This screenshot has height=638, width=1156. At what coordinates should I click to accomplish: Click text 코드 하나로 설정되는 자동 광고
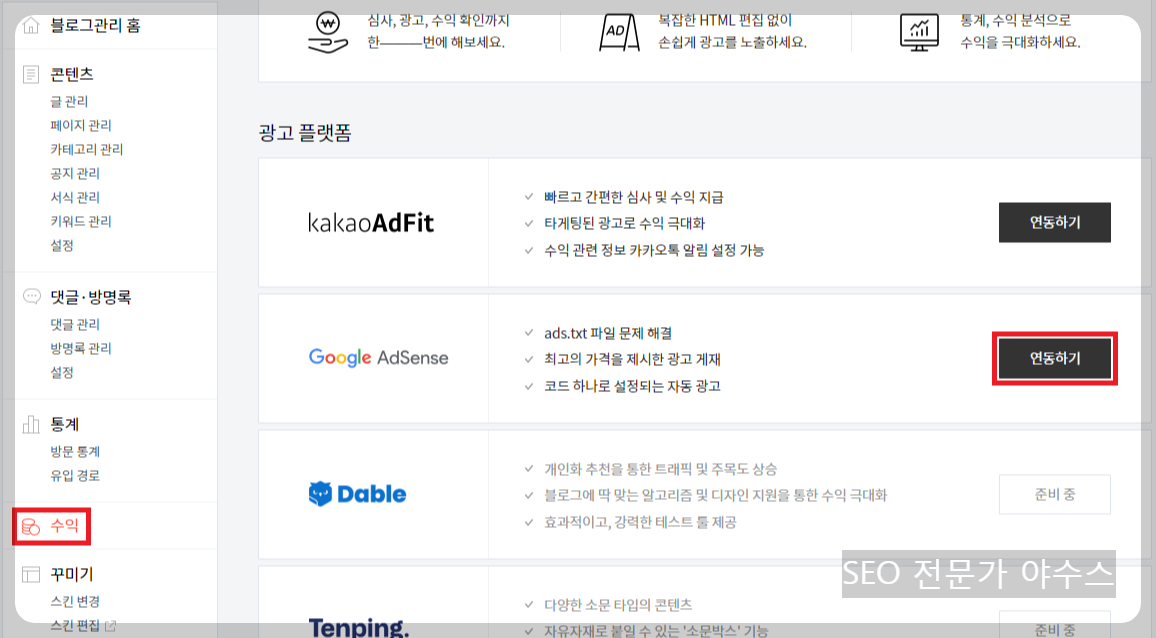pos(633,386)
